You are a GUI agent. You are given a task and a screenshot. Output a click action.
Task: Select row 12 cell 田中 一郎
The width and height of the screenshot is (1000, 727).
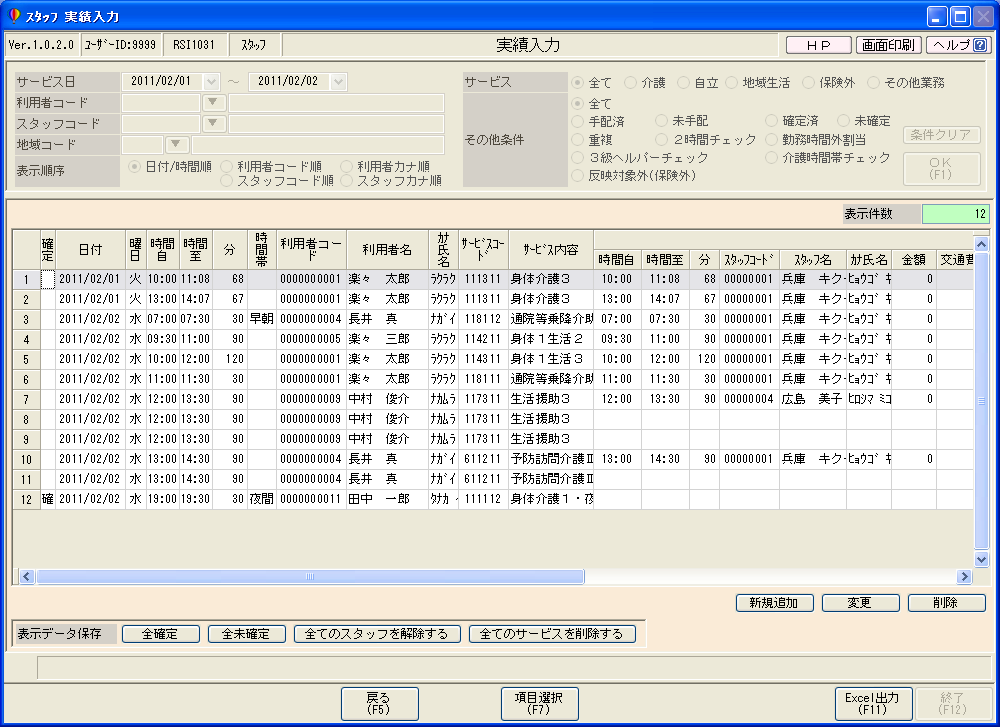387,499
